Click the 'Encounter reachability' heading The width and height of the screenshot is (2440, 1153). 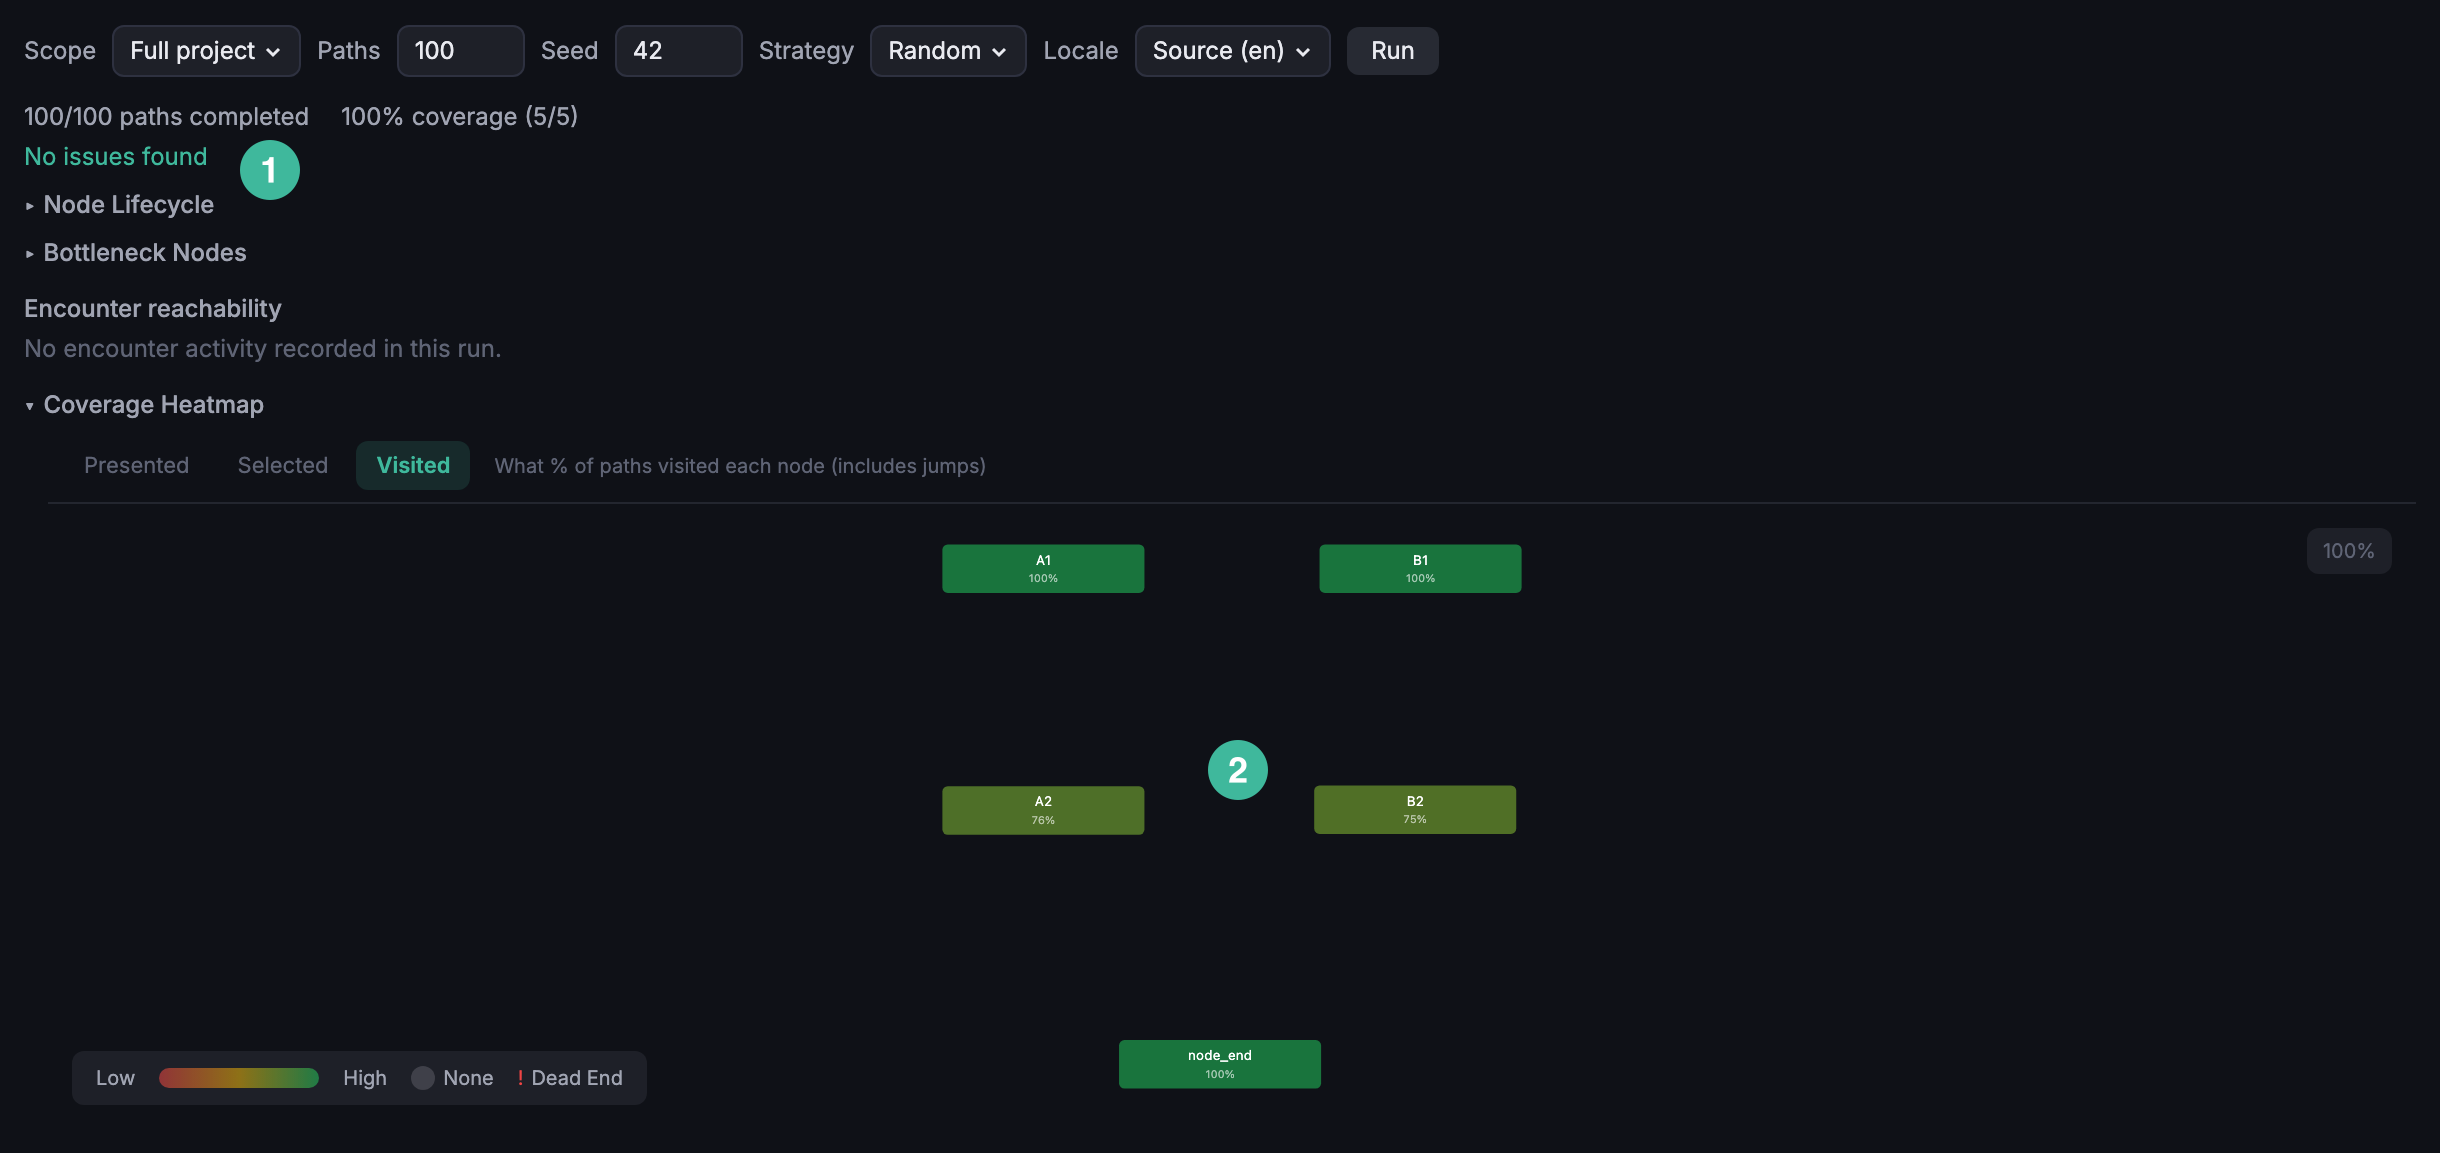coord(153,309)
